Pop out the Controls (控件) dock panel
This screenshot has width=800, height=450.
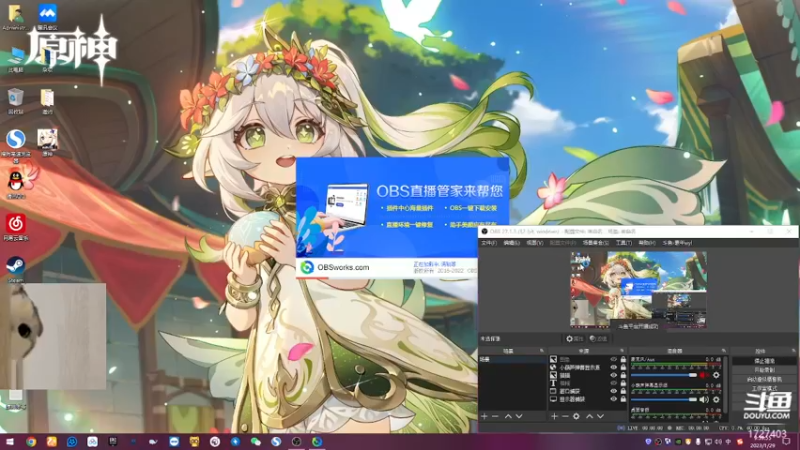pos(793,351)
